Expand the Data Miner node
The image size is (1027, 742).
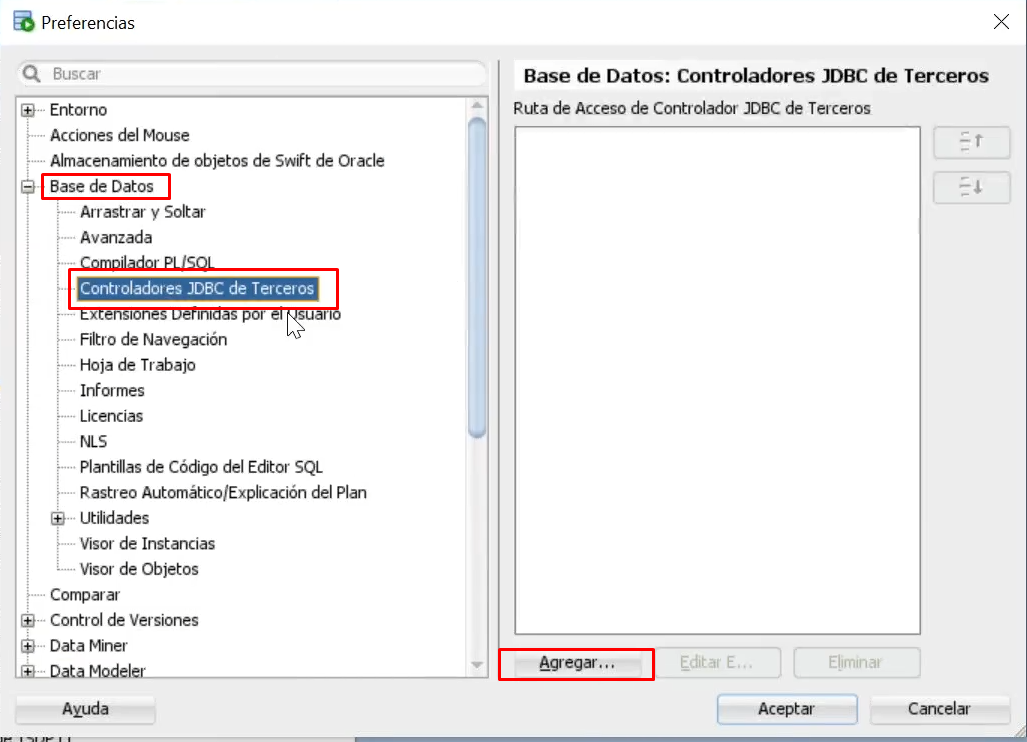point(28,646)
